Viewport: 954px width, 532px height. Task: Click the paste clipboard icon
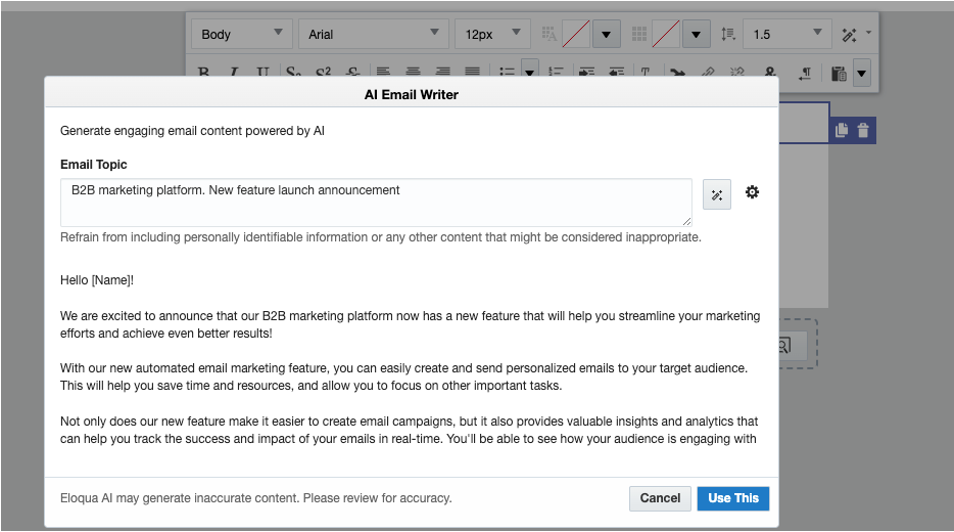[839, 73]
